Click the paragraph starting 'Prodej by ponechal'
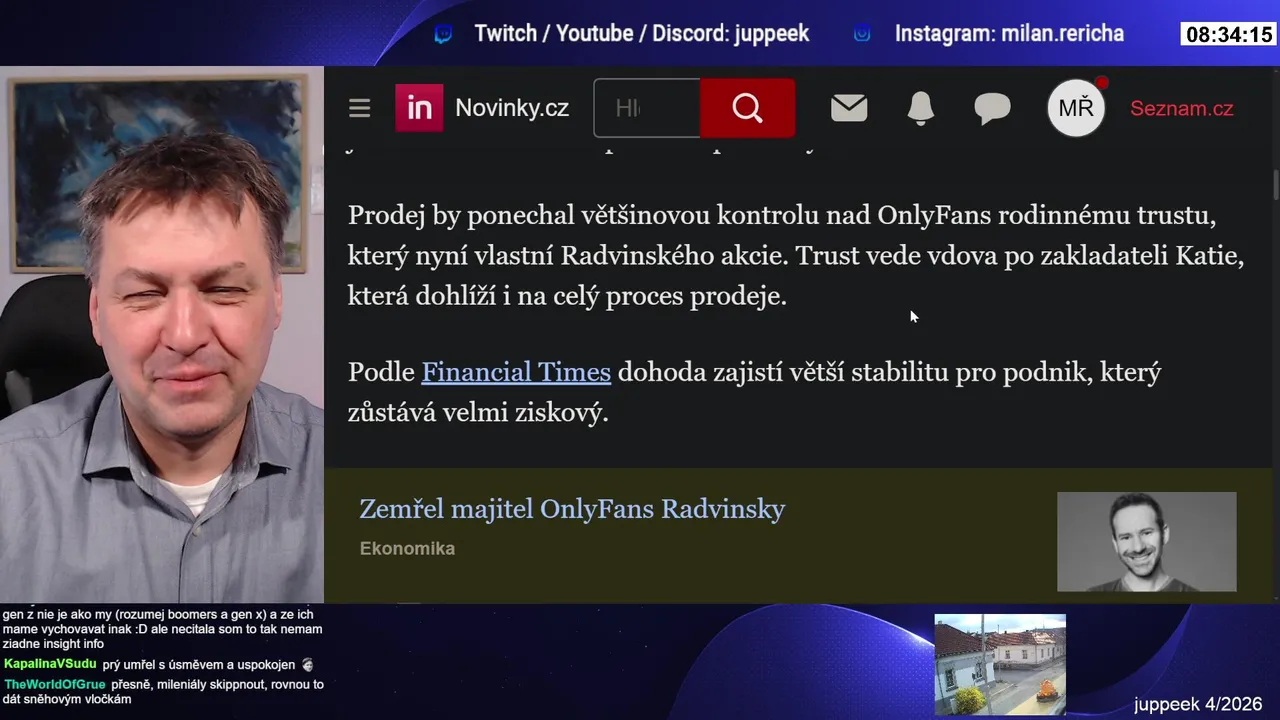Image resolution: width=1280 pixels, height=720 pixels. [796, 256]
